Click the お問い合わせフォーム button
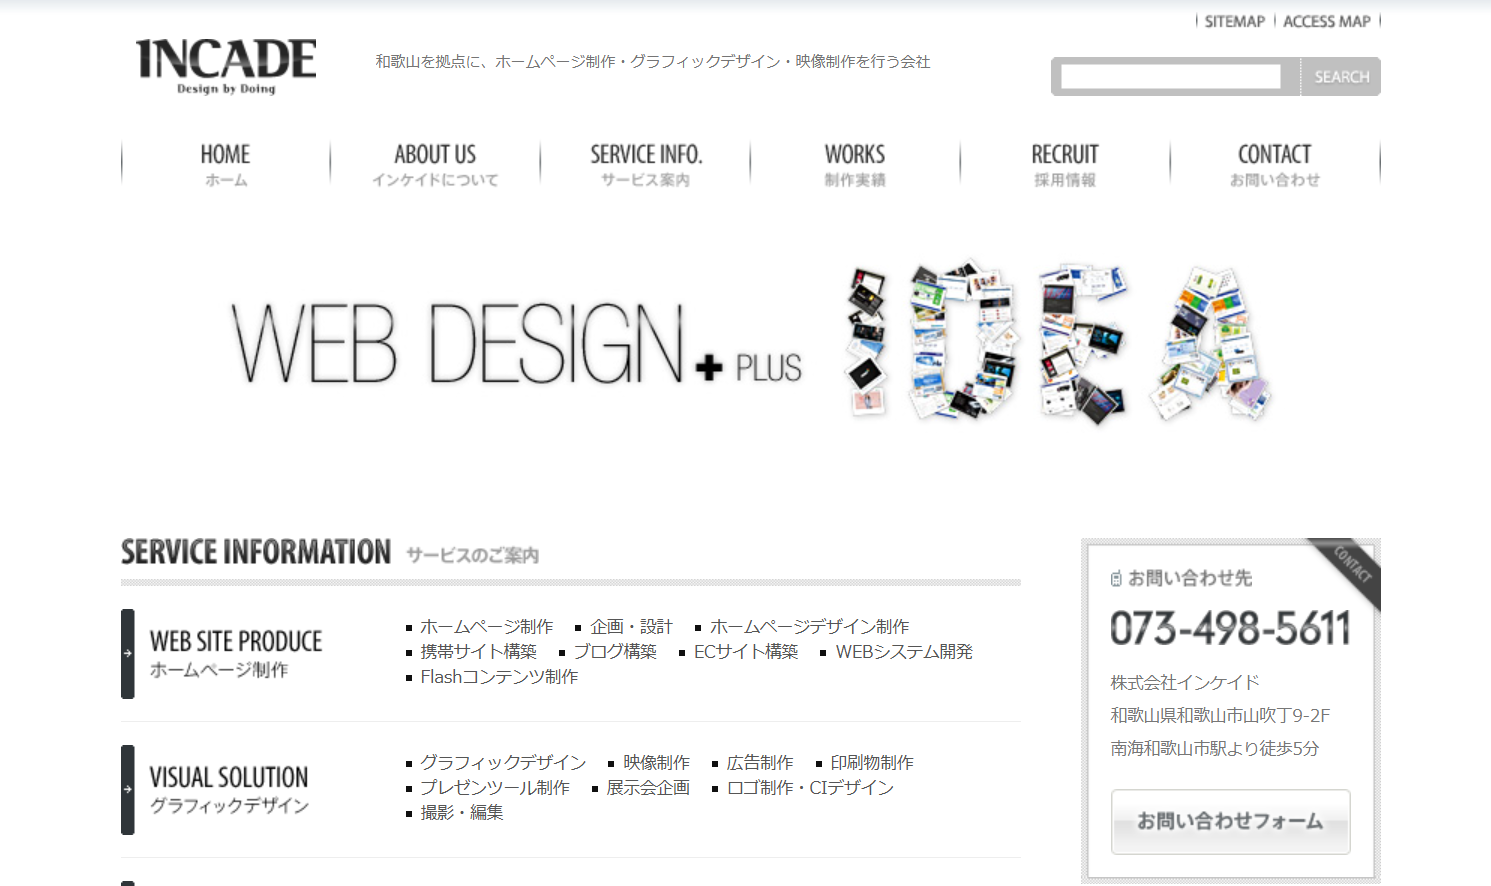Viewport: 1491px width, 886px height. (x=1230, y=822)
